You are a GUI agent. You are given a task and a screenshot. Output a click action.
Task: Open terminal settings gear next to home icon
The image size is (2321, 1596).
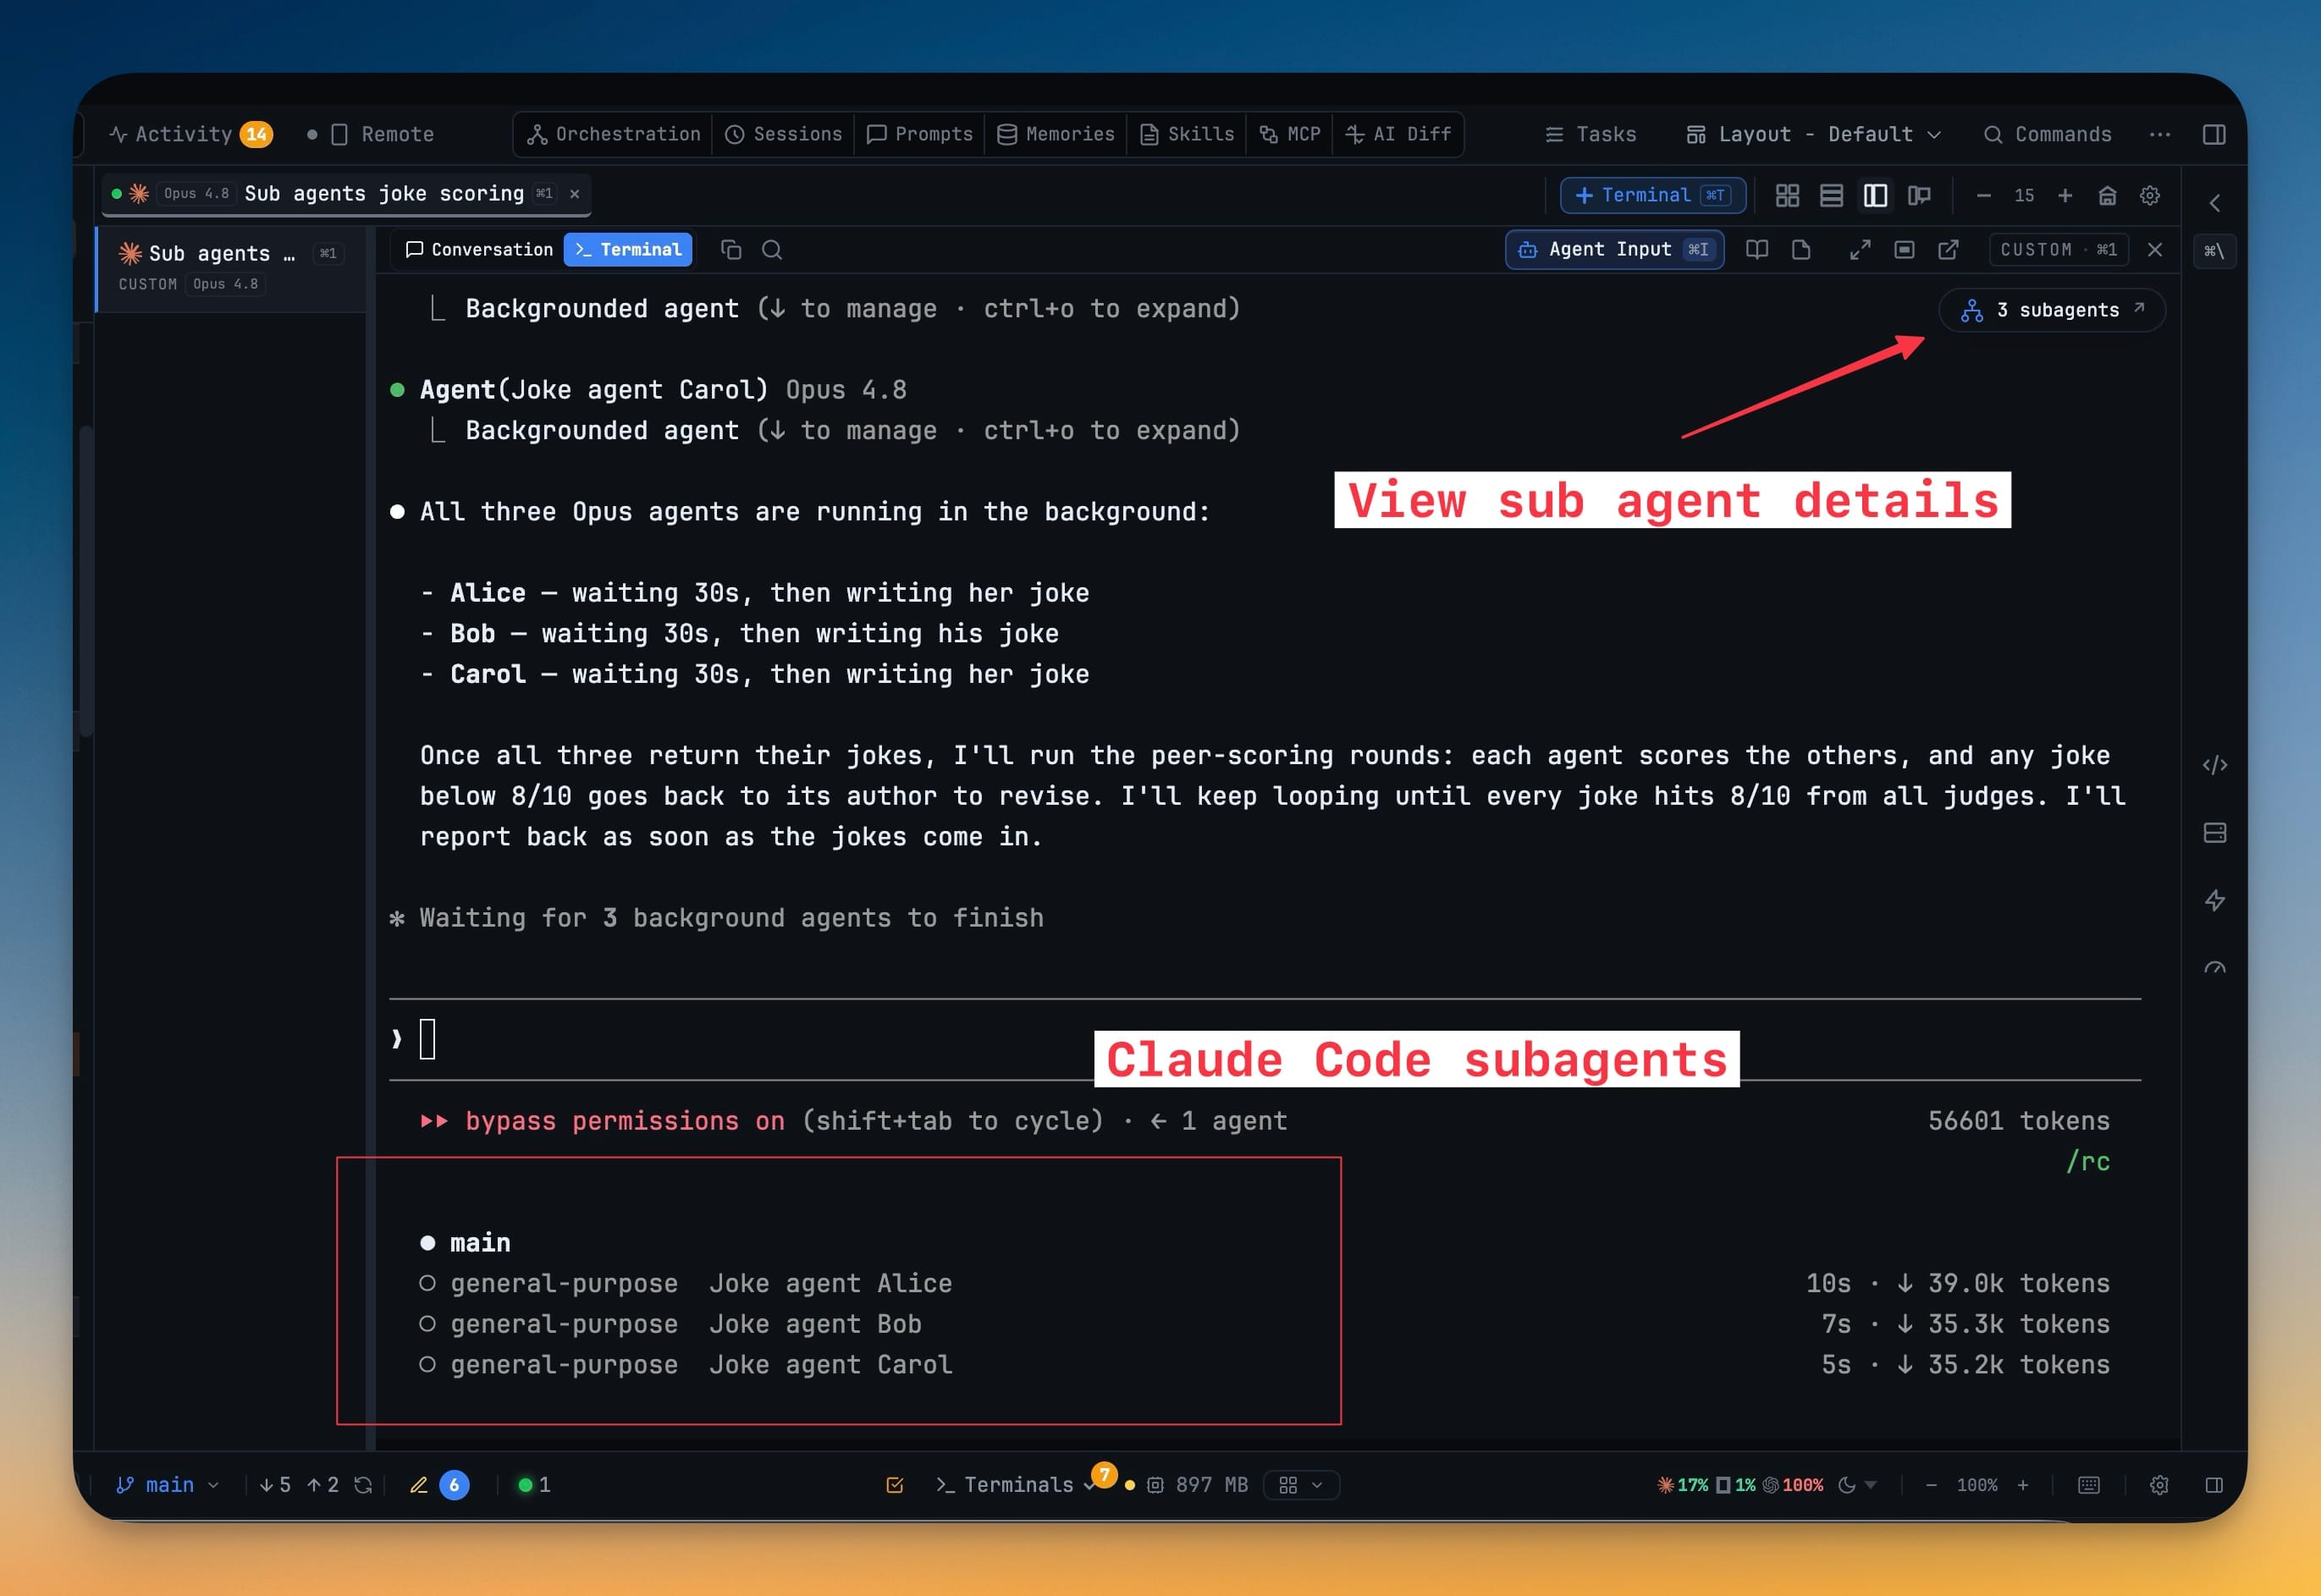[x=2149, y=195]
